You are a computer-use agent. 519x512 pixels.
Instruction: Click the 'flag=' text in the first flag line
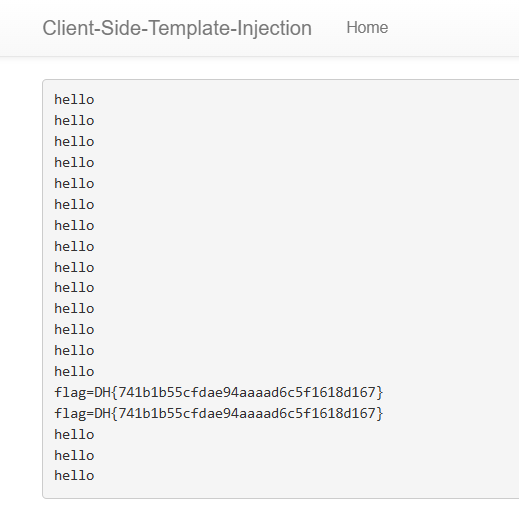[x=74, y=392]
